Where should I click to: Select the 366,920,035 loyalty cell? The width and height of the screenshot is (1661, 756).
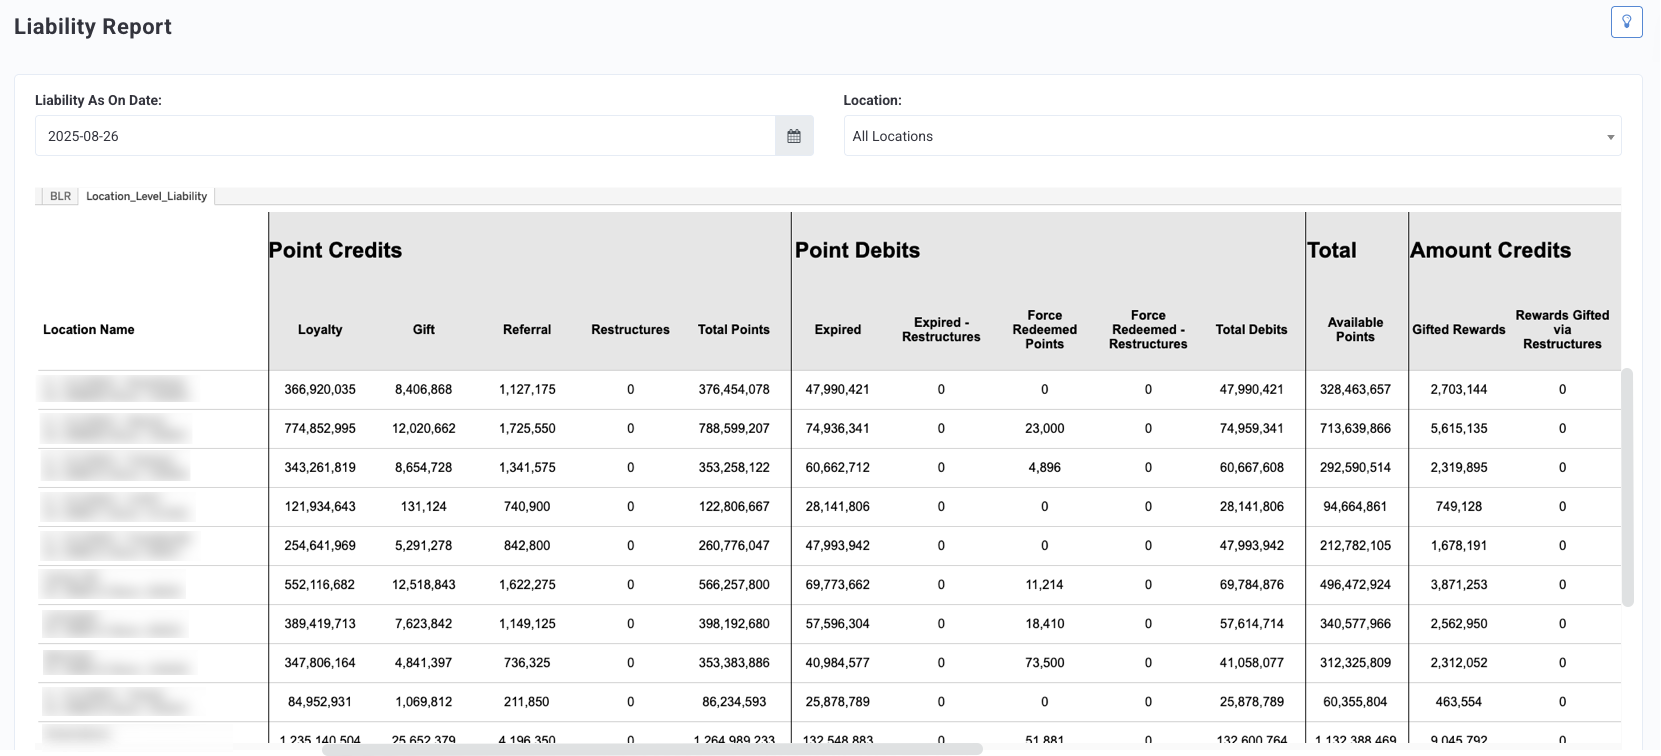click(320, 390)
